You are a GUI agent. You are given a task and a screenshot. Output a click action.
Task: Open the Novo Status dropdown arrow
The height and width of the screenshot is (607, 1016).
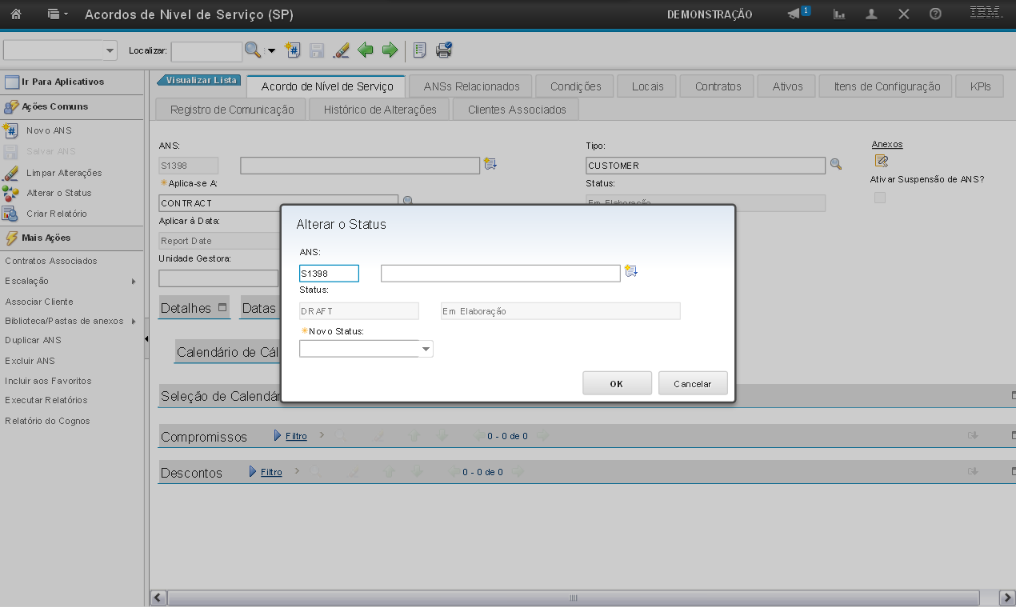pos(426,350)
